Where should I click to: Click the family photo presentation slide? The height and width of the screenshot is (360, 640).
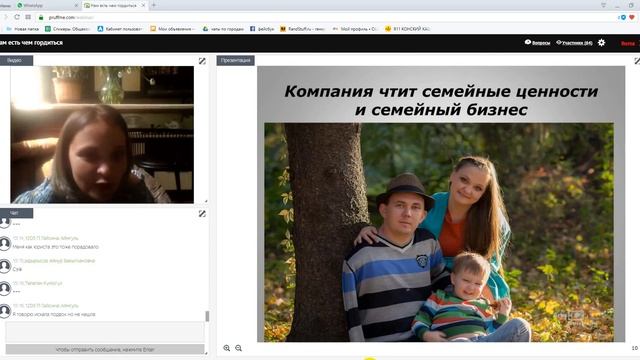coord(441,204)
